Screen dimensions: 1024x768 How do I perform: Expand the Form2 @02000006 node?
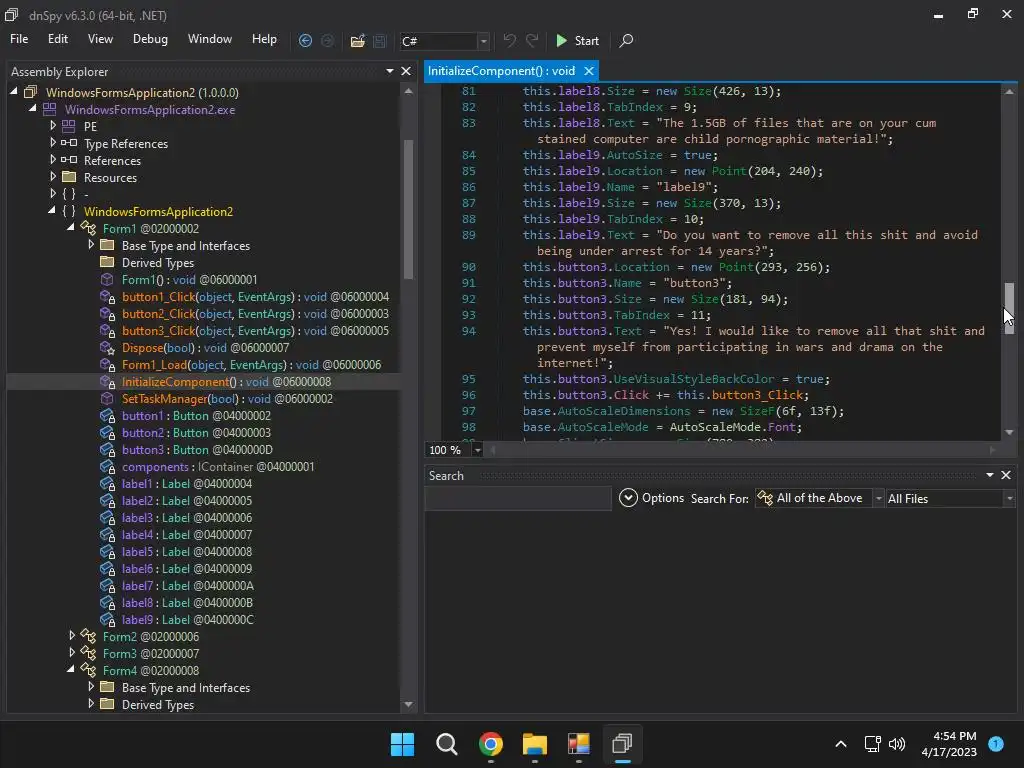pos(72,635)
